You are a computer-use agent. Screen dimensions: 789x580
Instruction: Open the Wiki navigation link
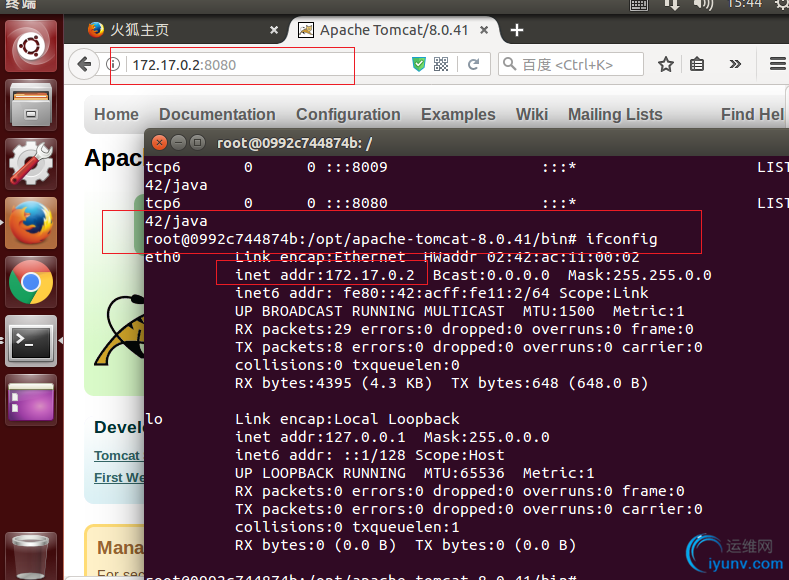point(531,115)
